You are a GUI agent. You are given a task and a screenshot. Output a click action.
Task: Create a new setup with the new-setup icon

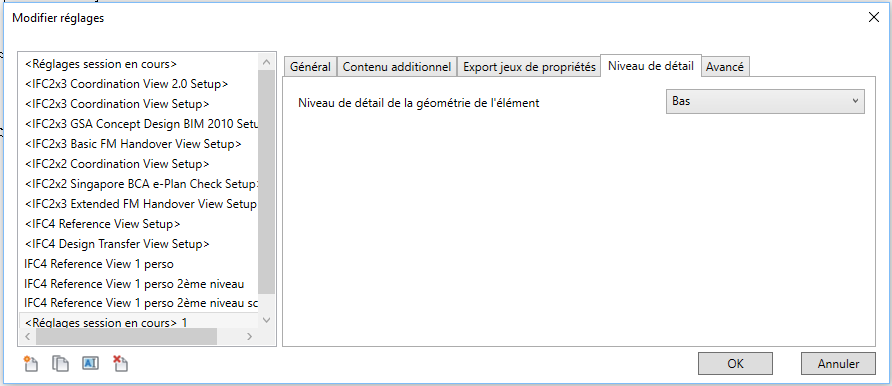pos(30,364)
